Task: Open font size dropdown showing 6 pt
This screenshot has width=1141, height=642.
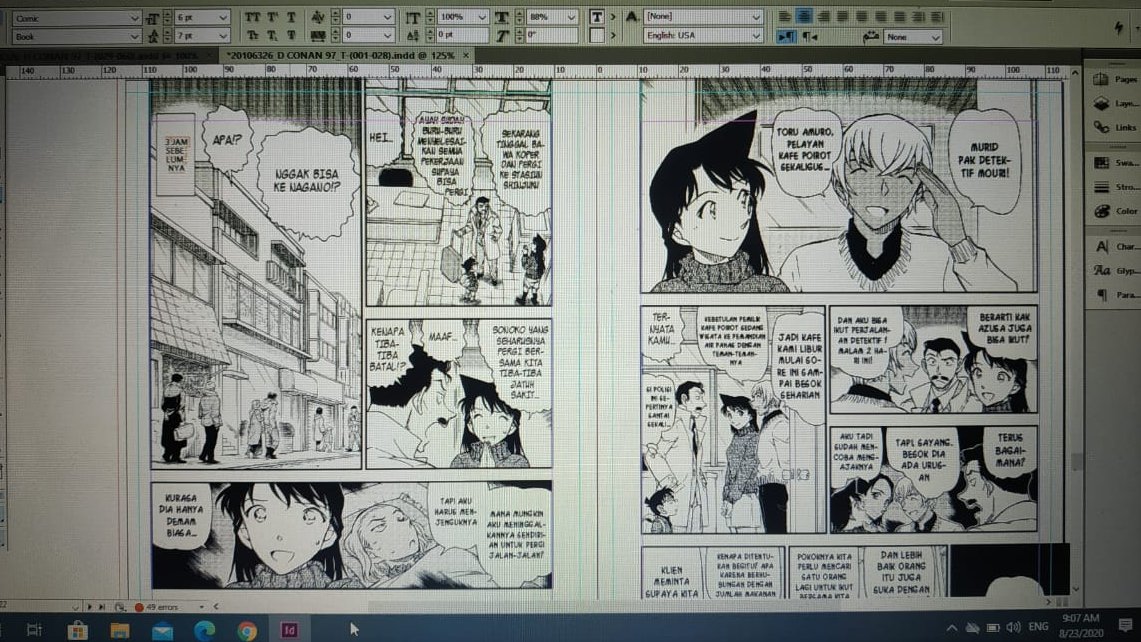Action: point(202,17)
